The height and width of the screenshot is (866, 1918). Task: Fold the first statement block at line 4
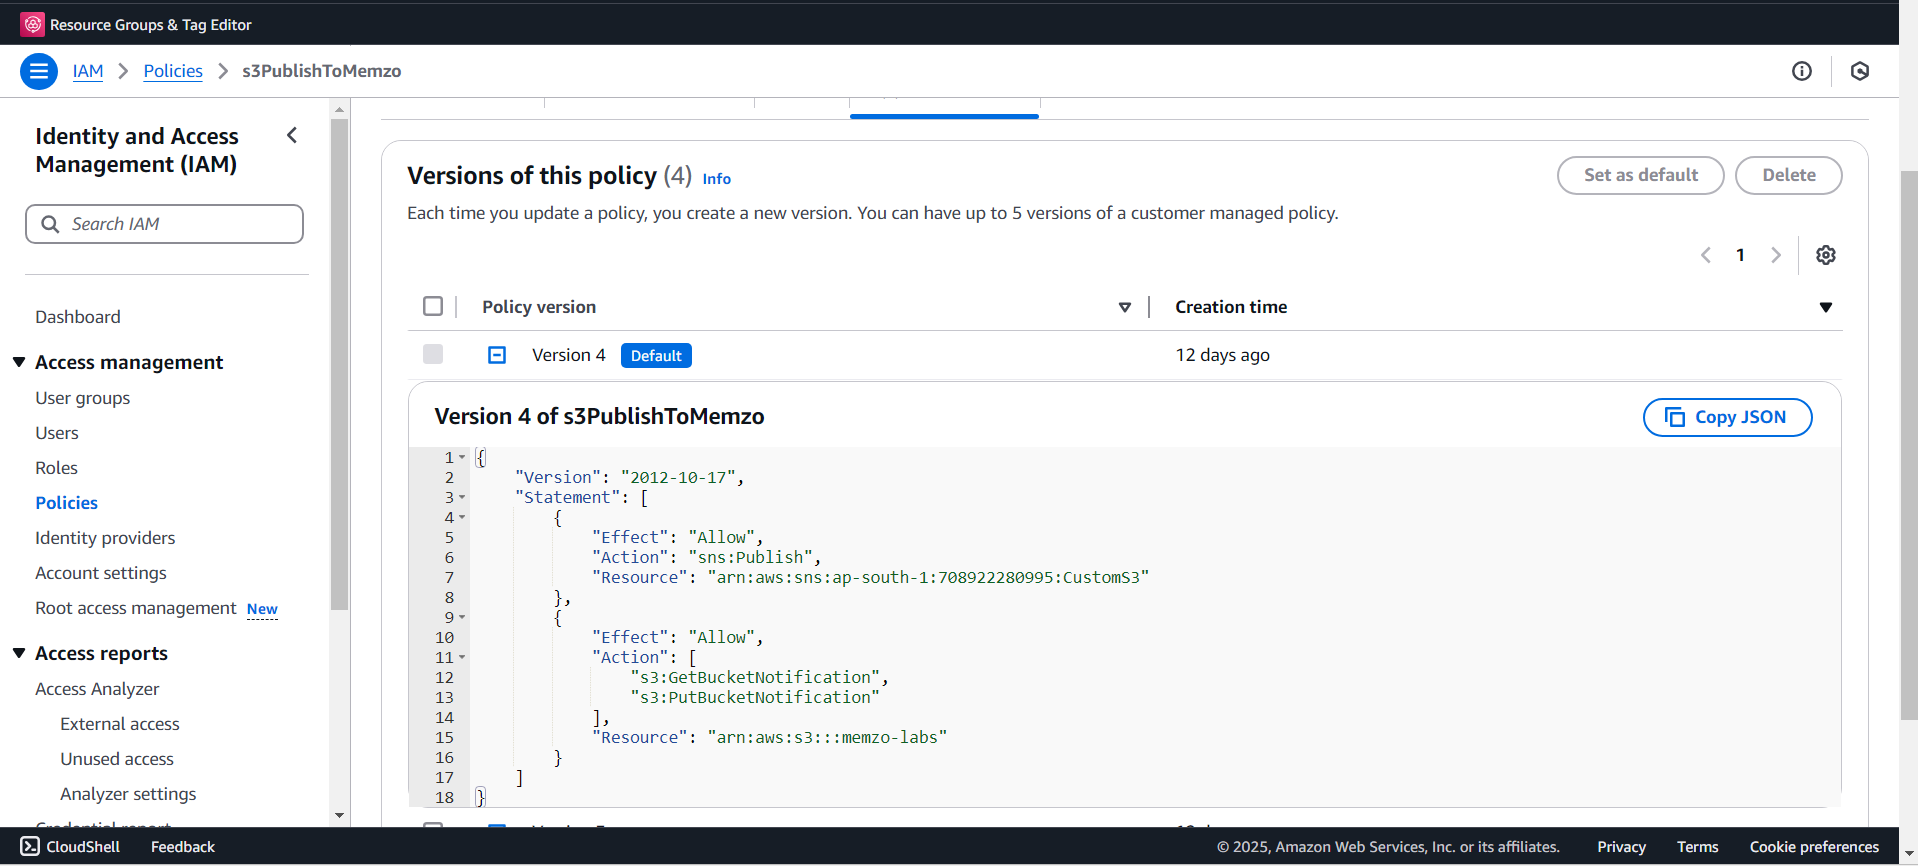click(462, 518)
